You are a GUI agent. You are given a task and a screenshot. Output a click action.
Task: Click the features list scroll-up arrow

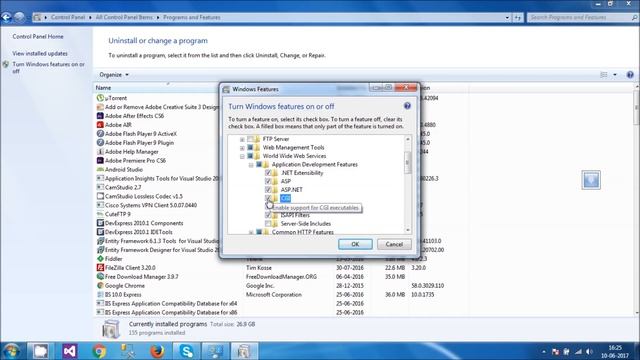point(407,139)
